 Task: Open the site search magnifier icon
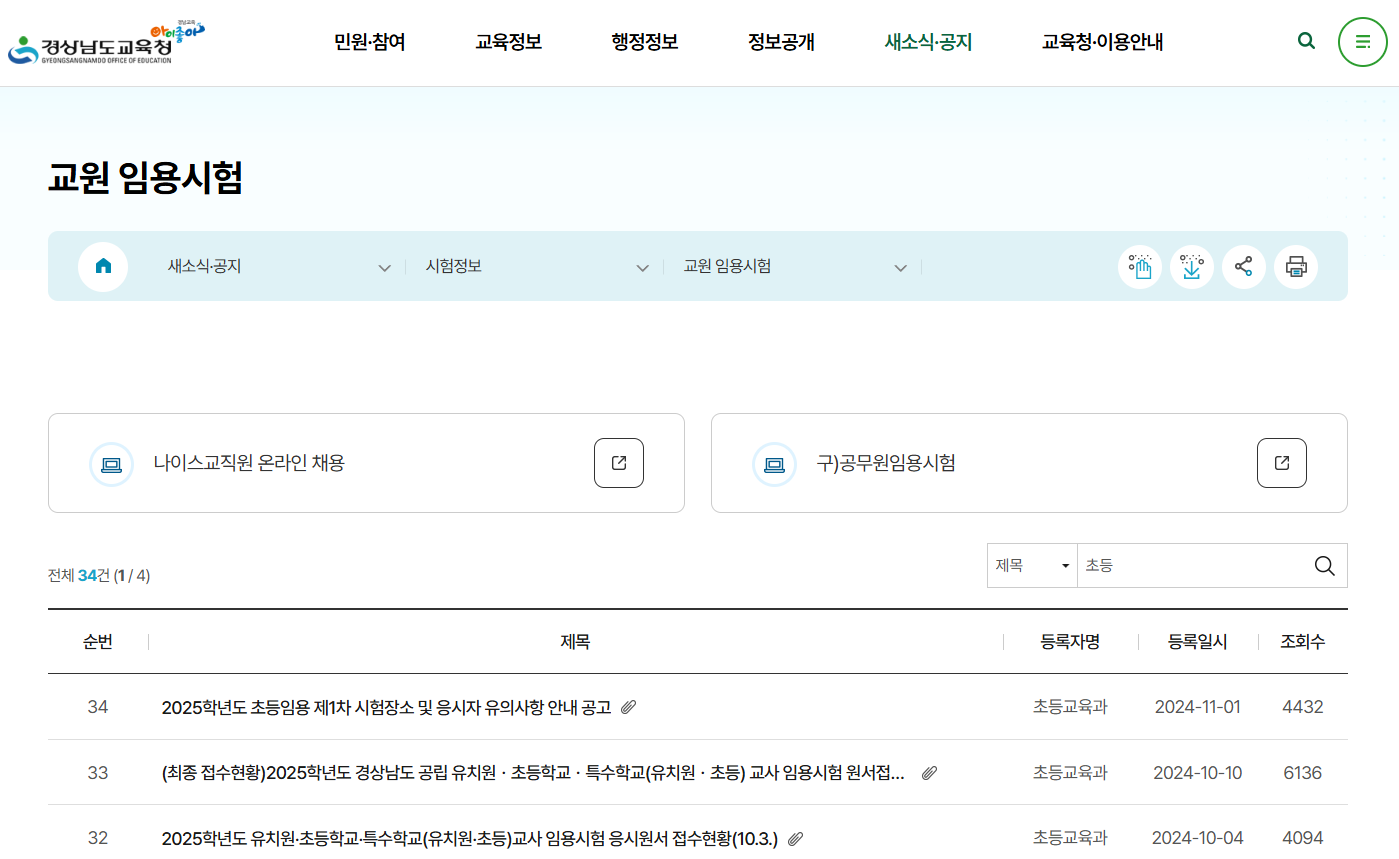pos(1306,41)
